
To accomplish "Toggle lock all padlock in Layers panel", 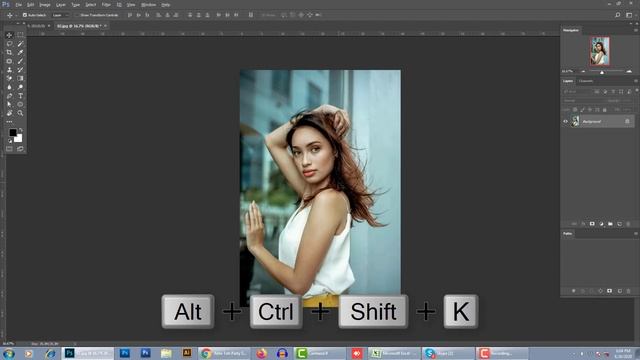I will coord(604,109).
